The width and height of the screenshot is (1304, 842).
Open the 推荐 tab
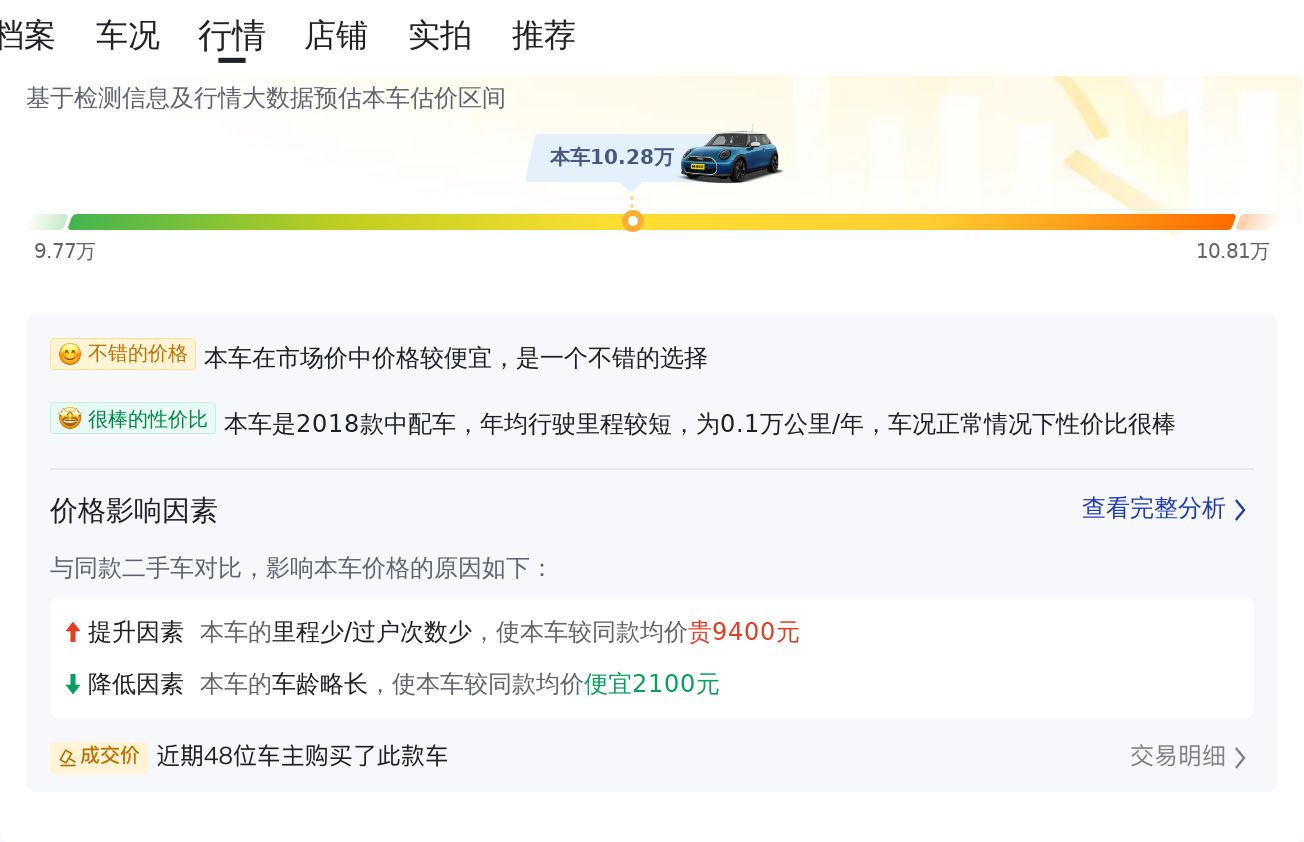[x=544, y=36]
